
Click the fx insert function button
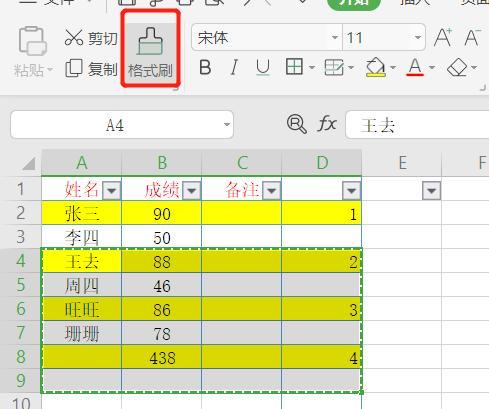pyautogui.click(x=327, y=124)
